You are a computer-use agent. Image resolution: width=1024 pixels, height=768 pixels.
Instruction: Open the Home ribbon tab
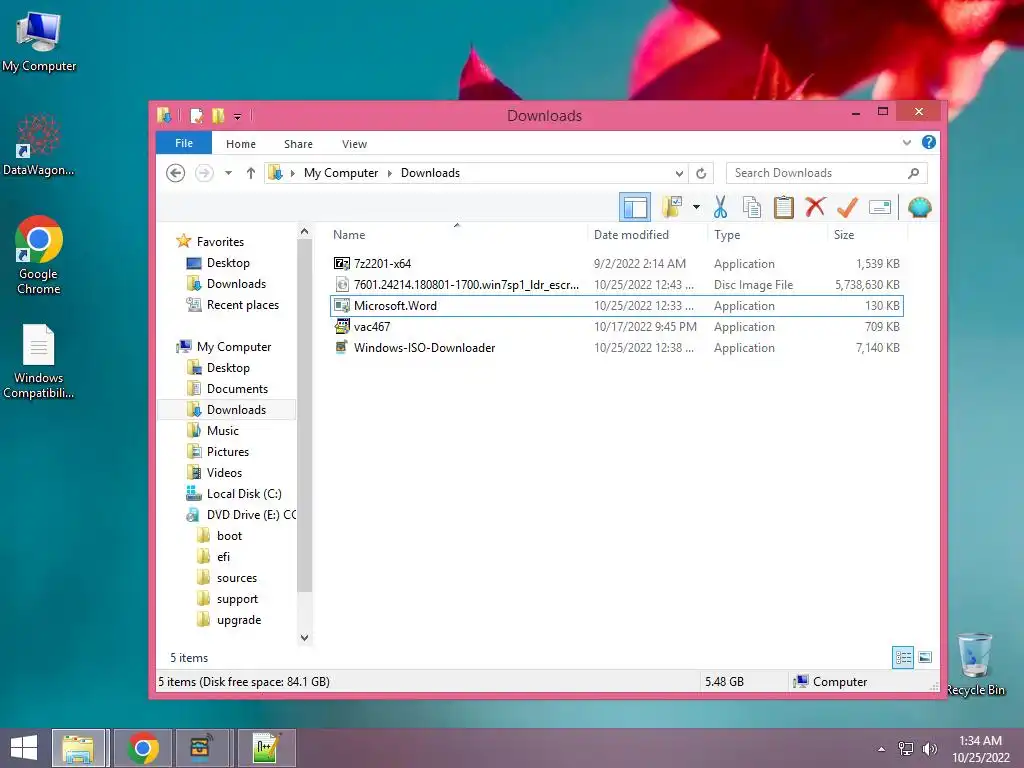(241, 144)
